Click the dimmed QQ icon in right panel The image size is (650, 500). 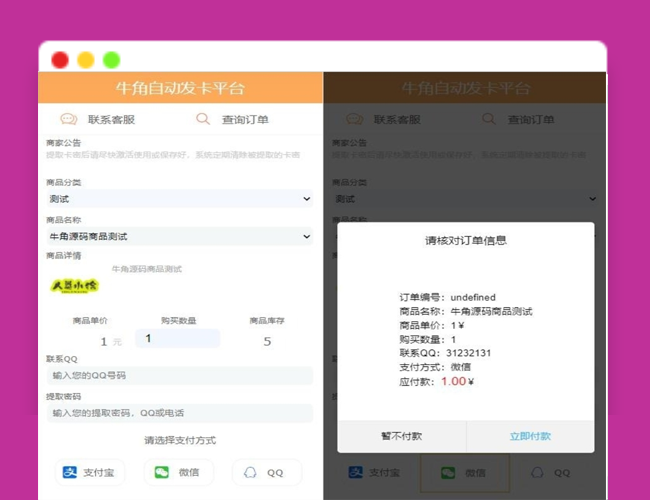[537, 473]
